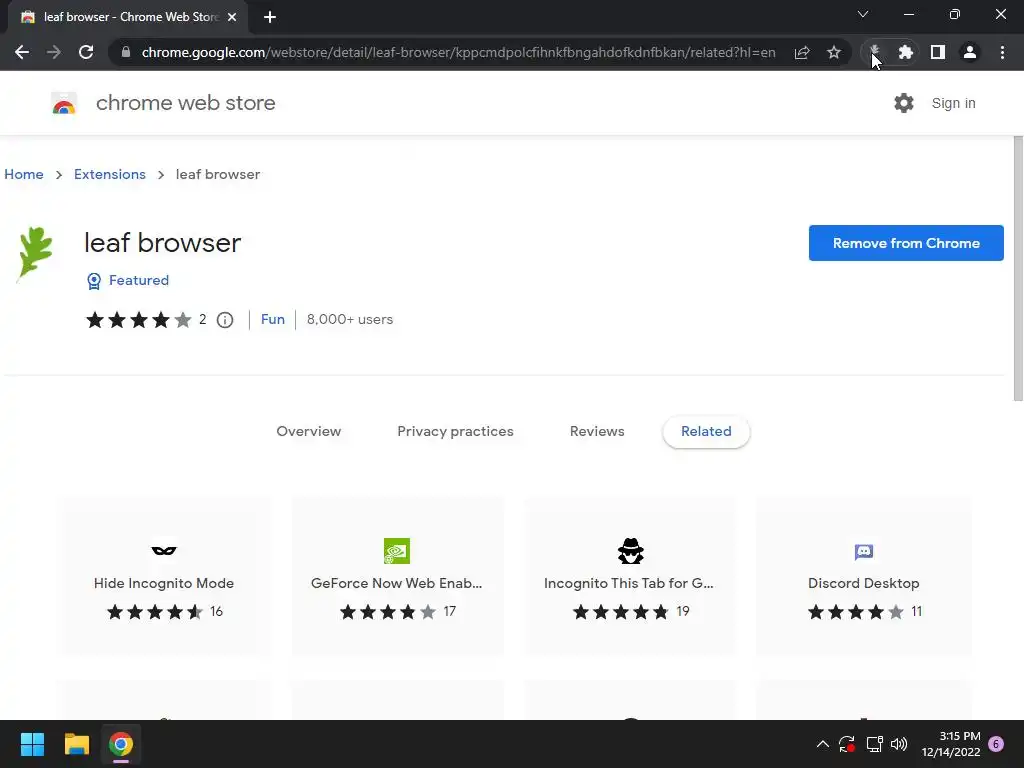
Task: Open a new tab with the plus button
Action: coord(270,17)
